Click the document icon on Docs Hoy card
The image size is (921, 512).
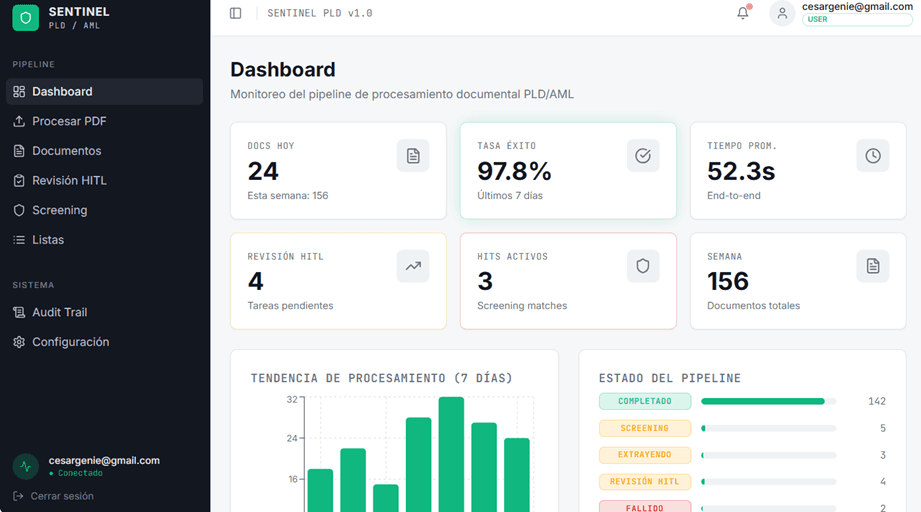pos(413,156)
